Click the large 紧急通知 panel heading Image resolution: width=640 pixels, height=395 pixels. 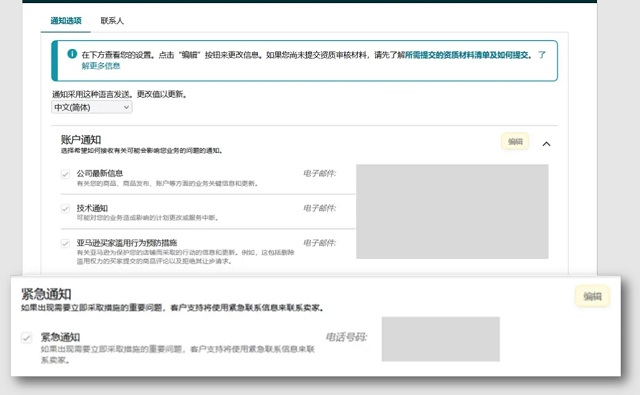tap(46, 294)
